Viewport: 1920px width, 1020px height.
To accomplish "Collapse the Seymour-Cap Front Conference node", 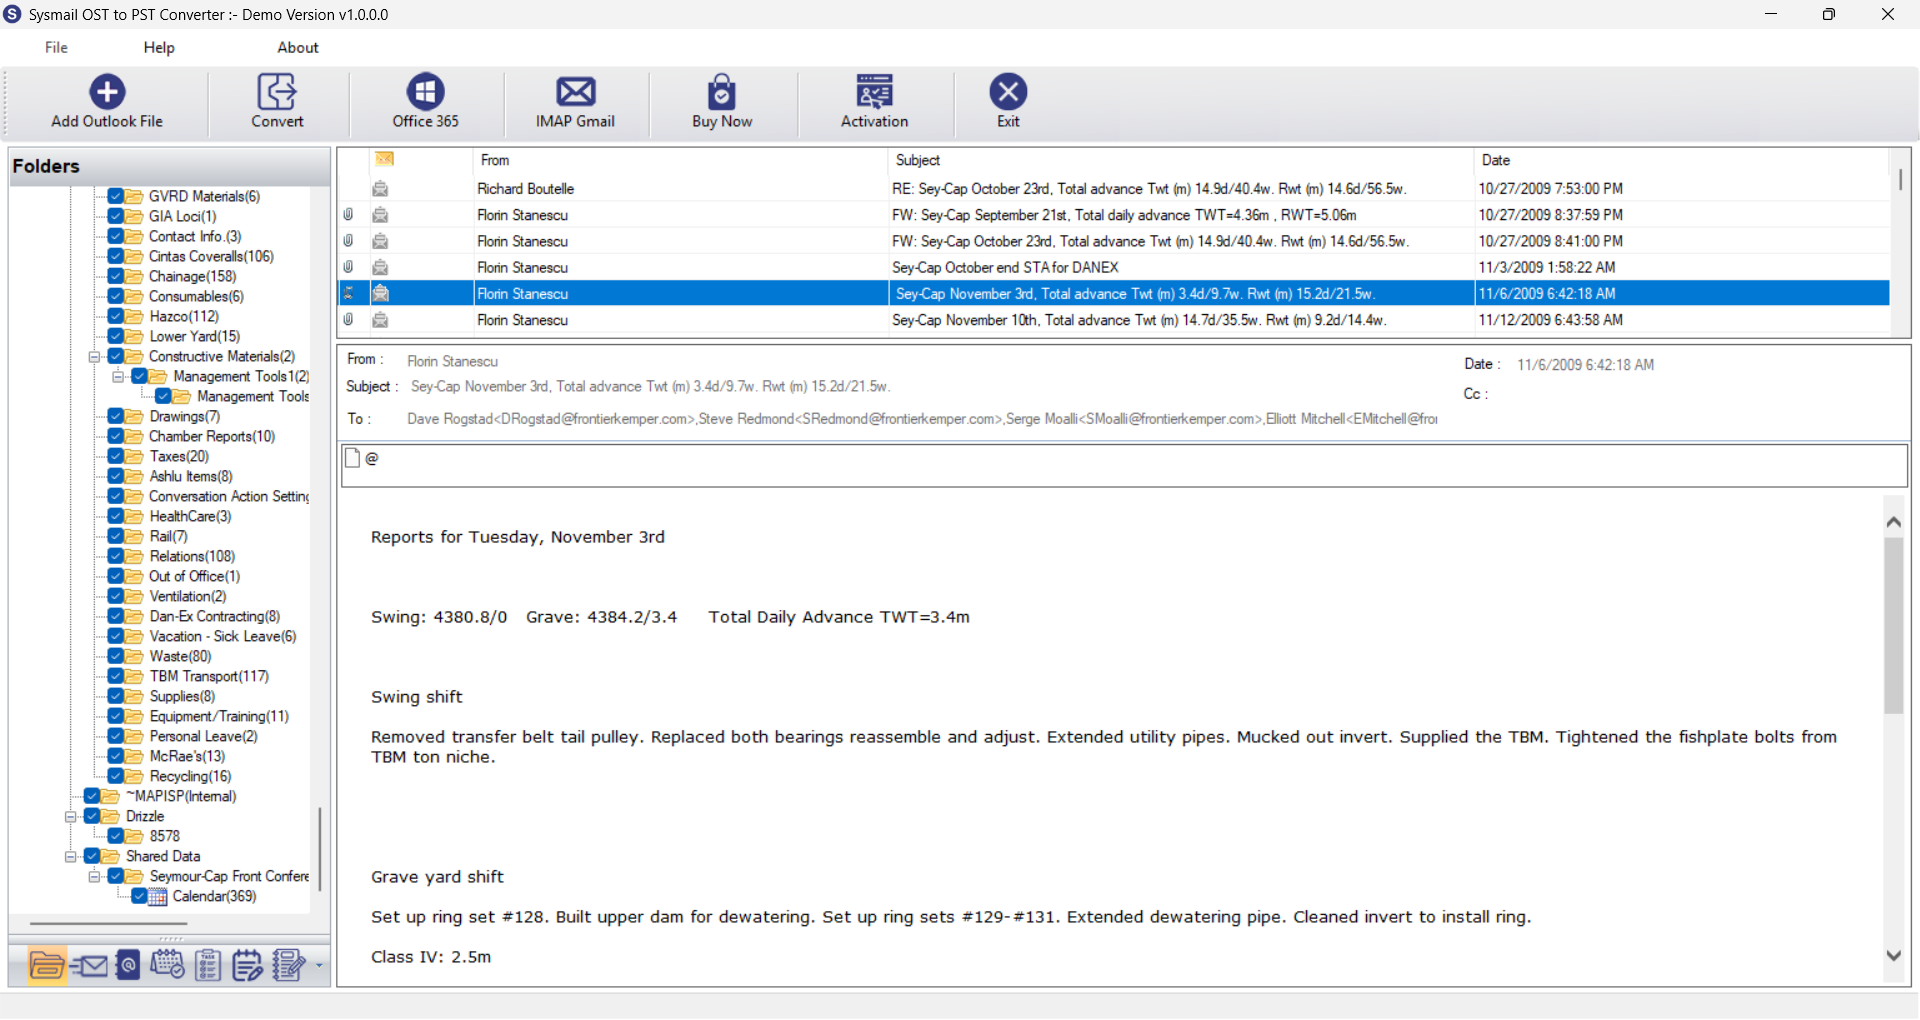I will point(94,877).
